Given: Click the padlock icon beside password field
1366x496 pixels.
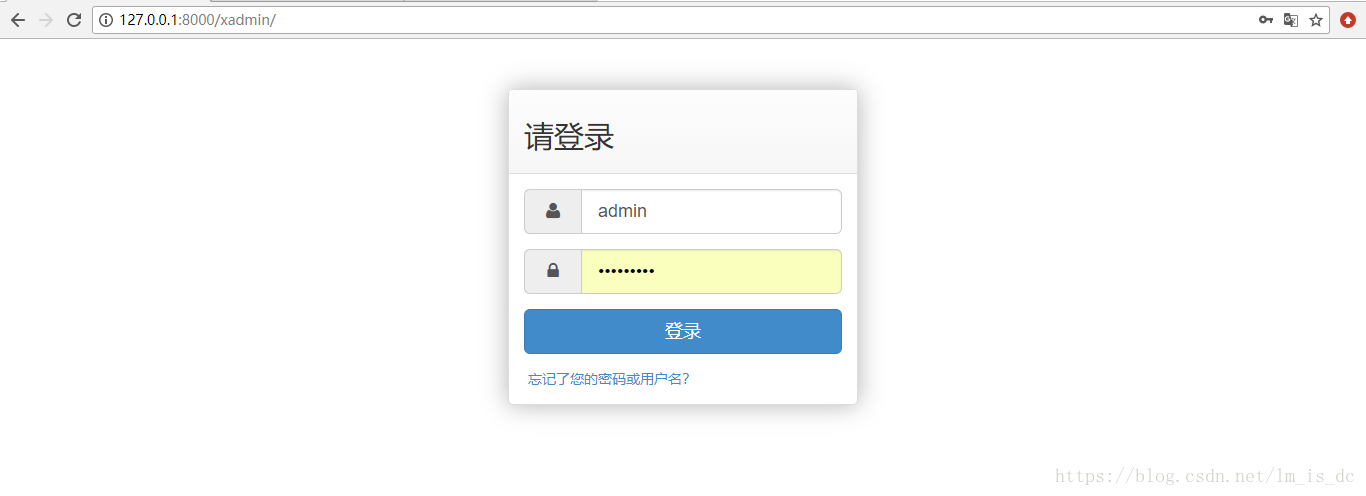Looking at the screenshot, I should 553,271.
